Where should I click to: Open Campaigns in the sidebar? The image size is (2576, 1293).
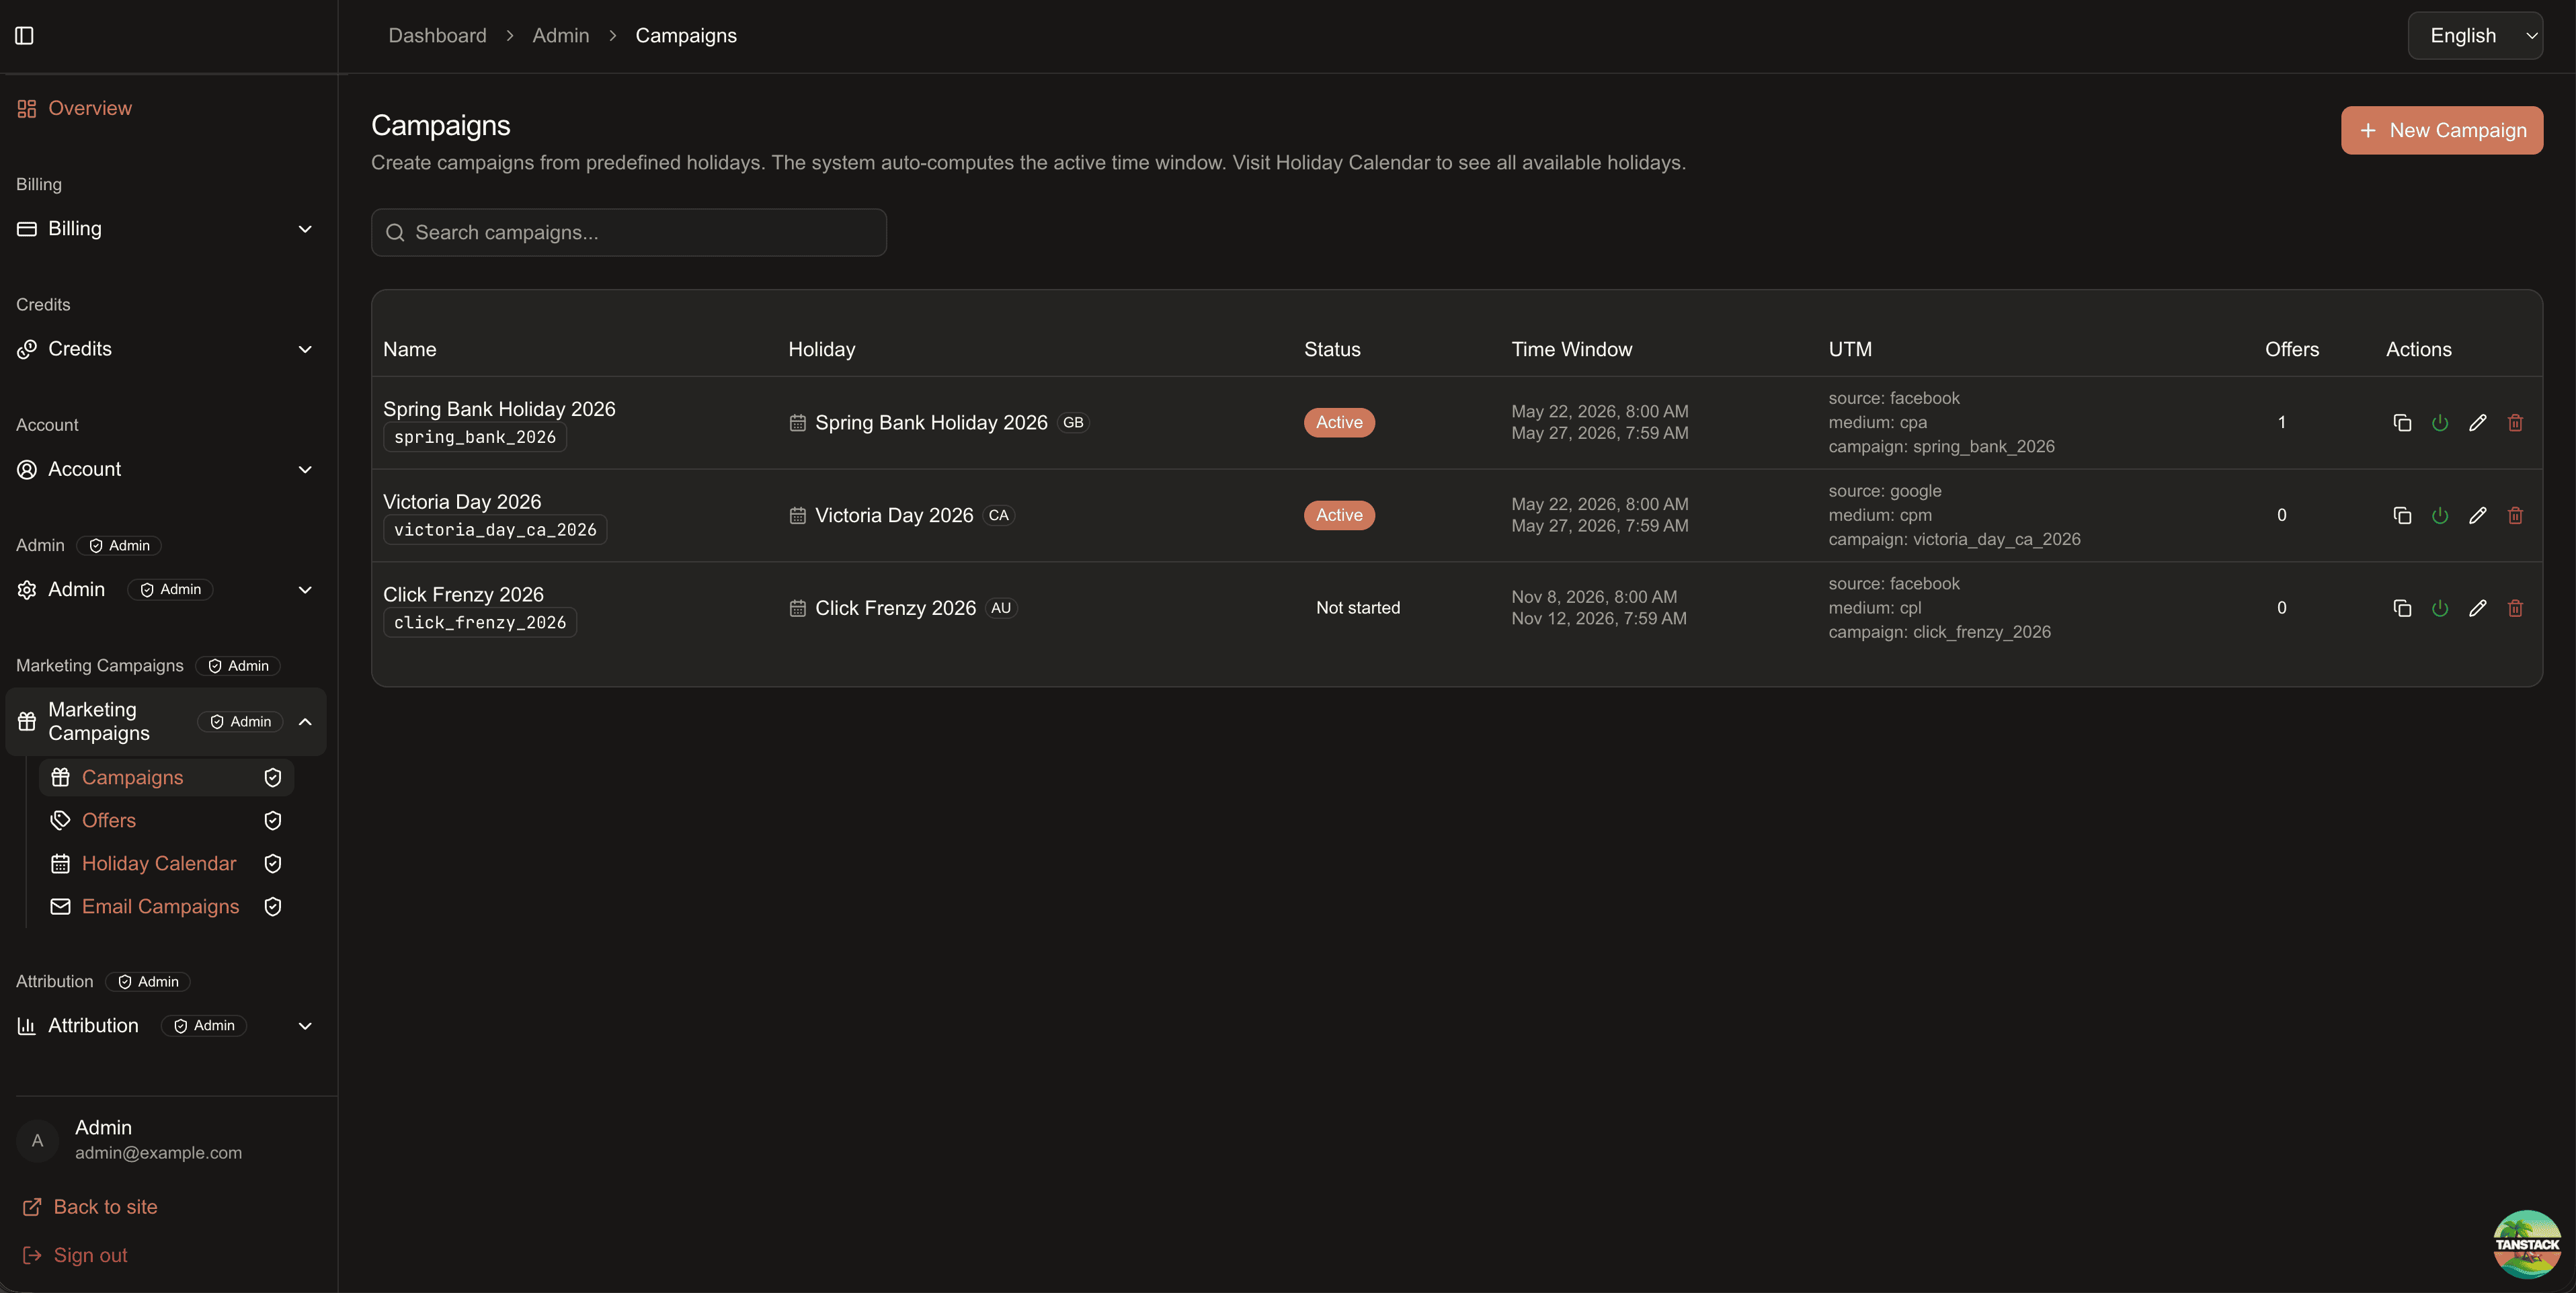pos(166,778)
